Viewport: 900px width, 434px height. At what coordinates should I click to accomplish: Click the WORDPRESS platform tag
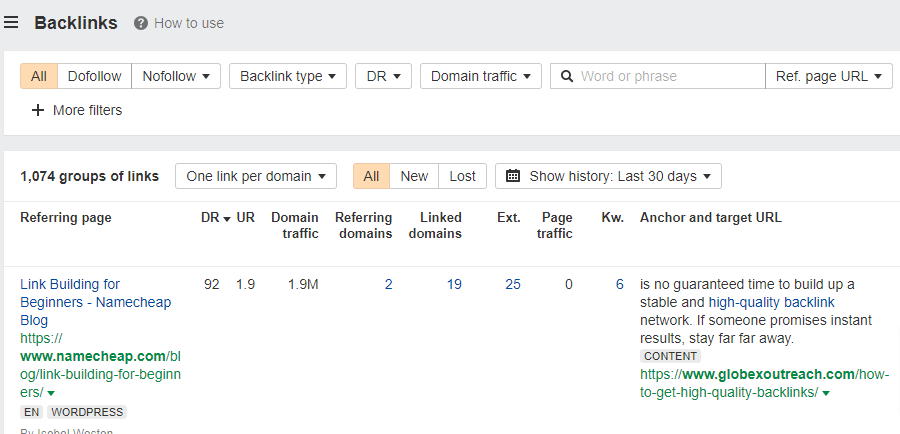click(87, 412)
